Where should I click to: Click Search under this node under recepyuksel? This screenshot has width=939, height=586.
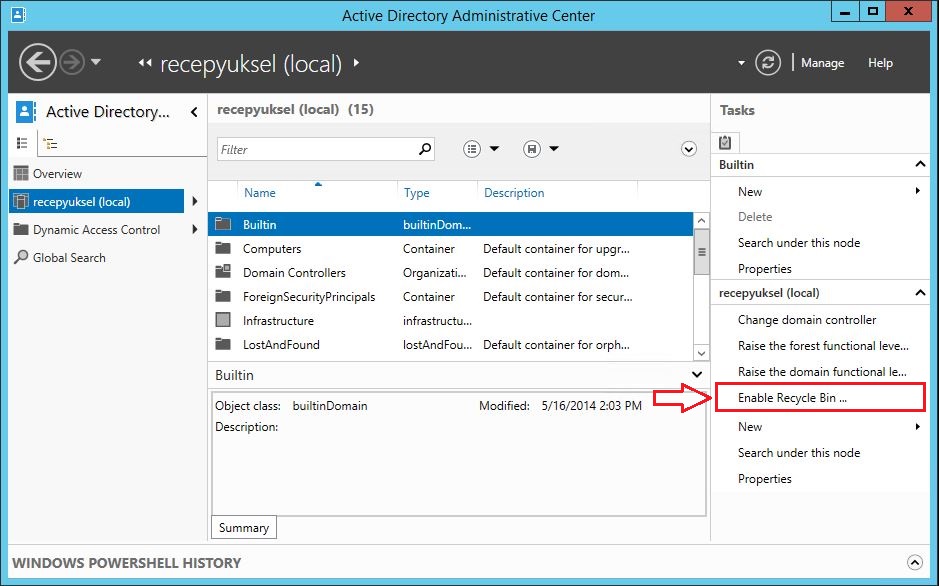(799, 453)
